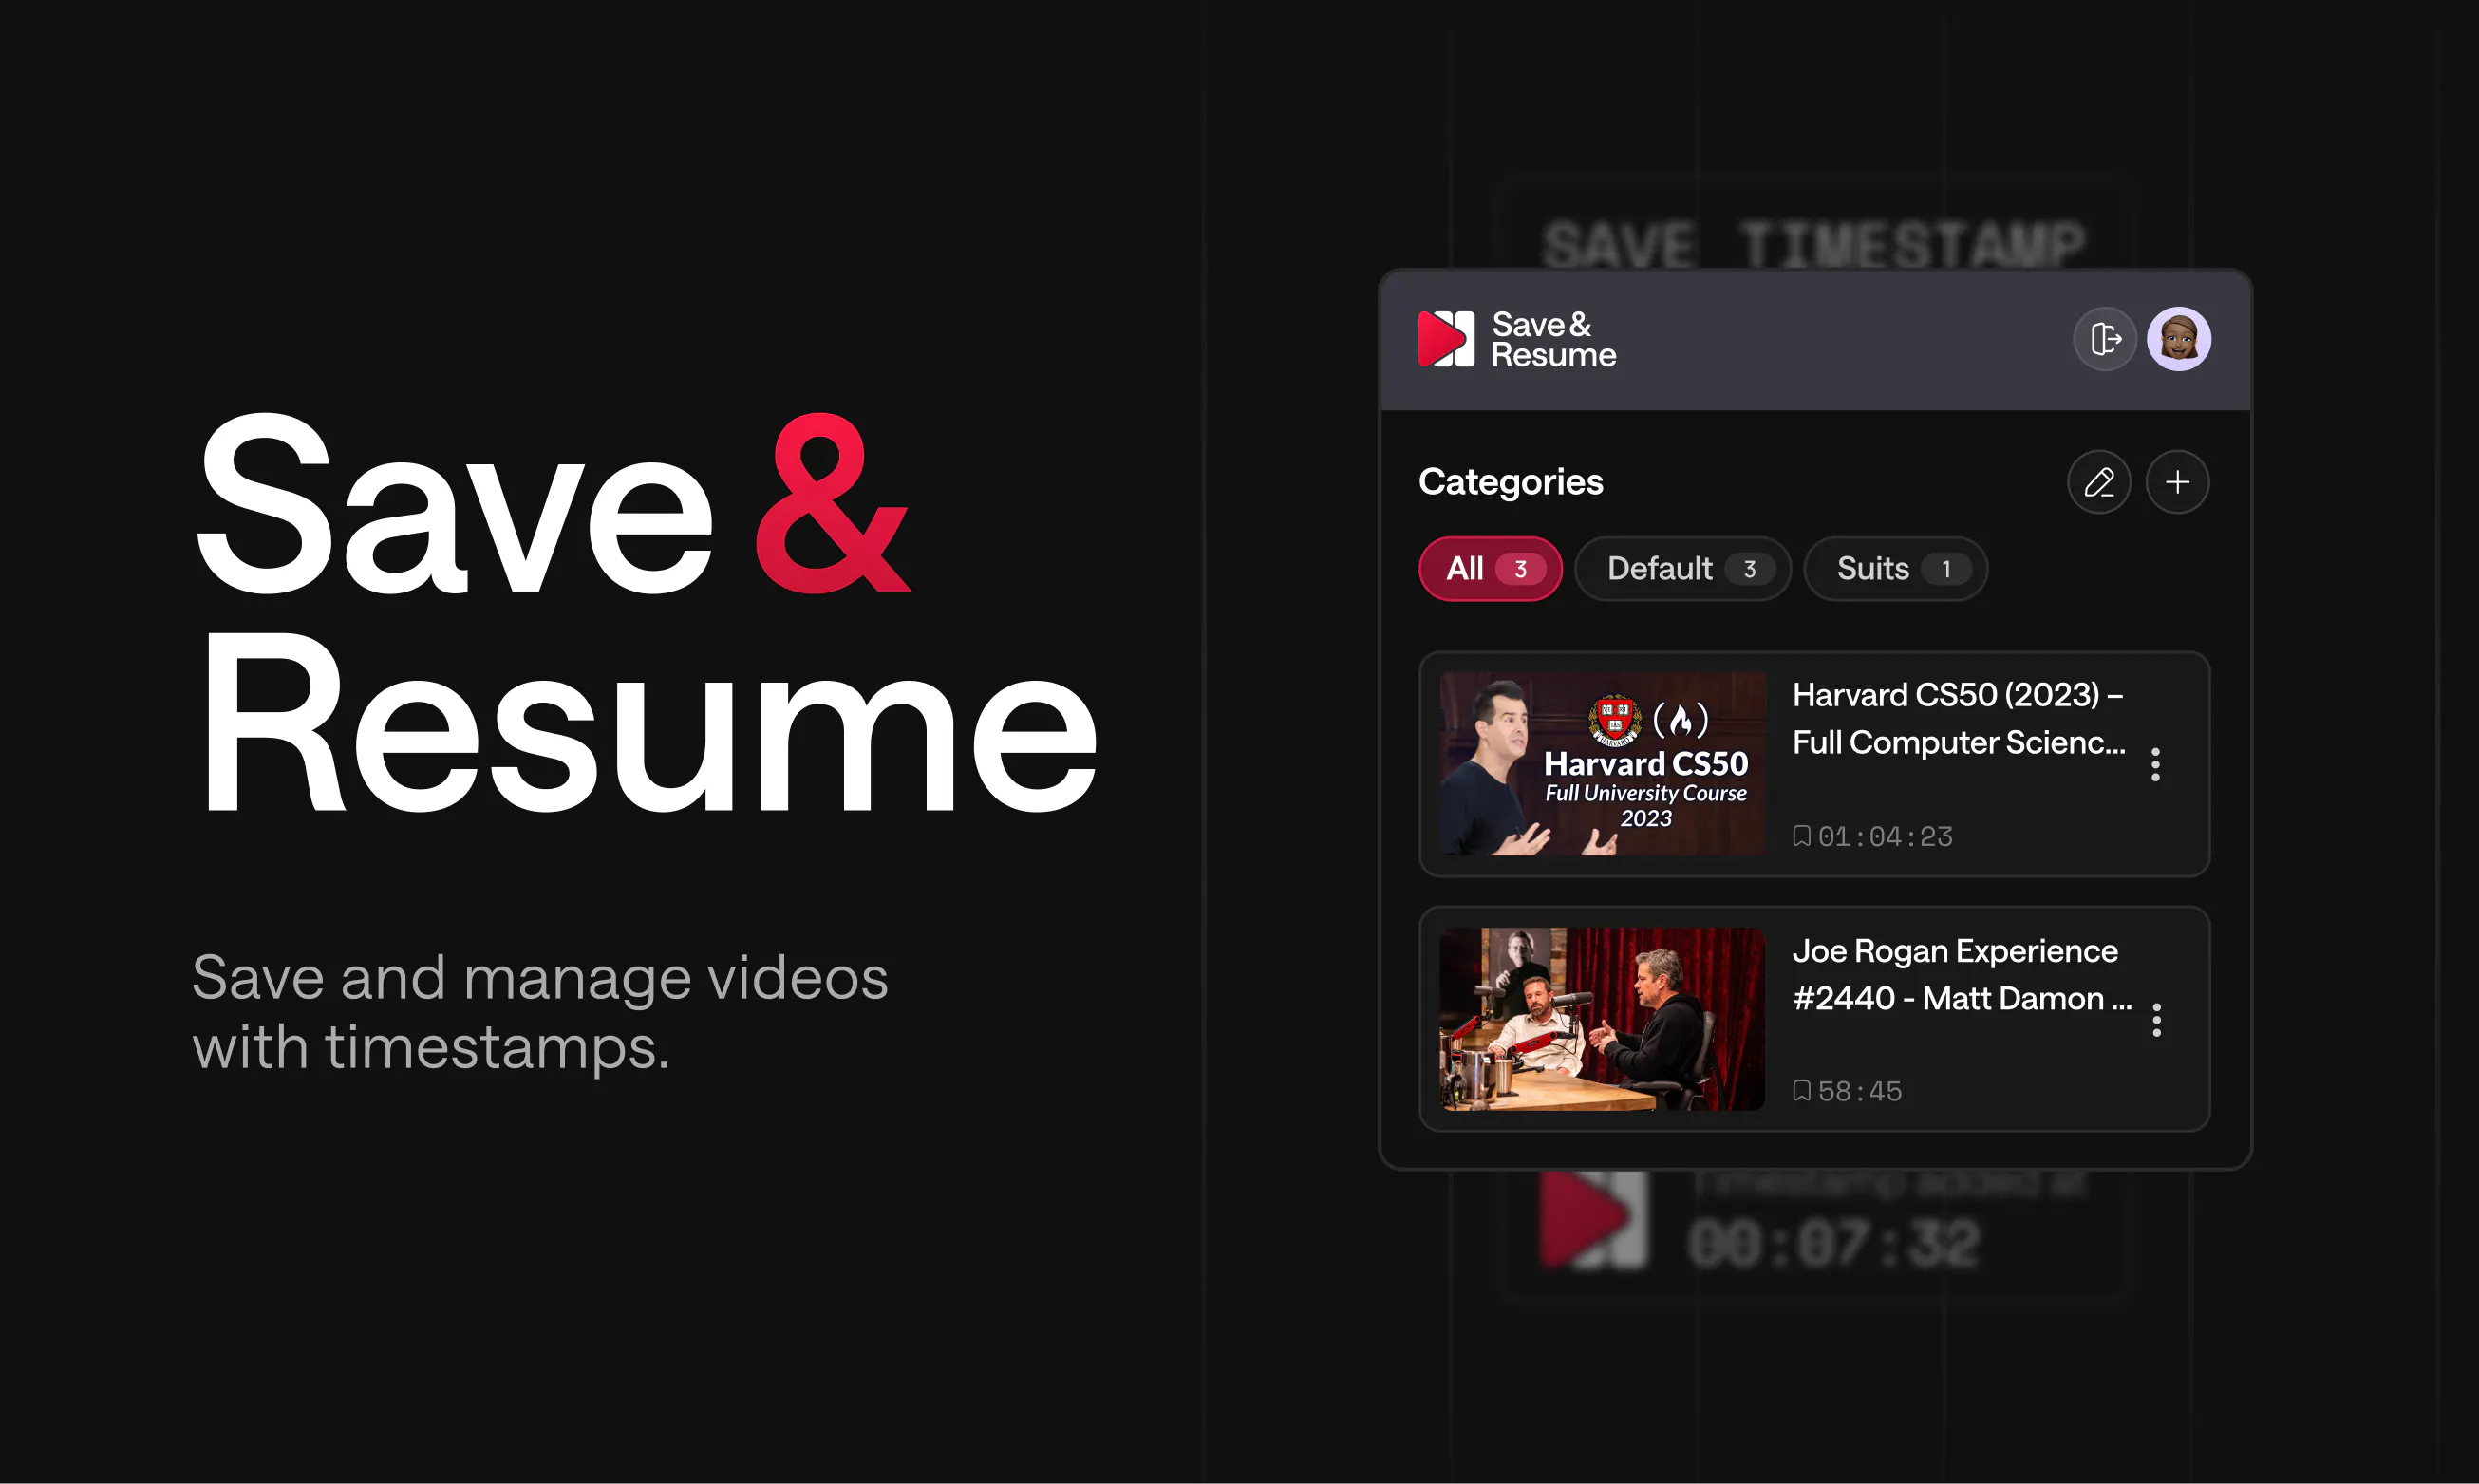
Task: Click the logout icon in the header
Action: point(2104,339)
